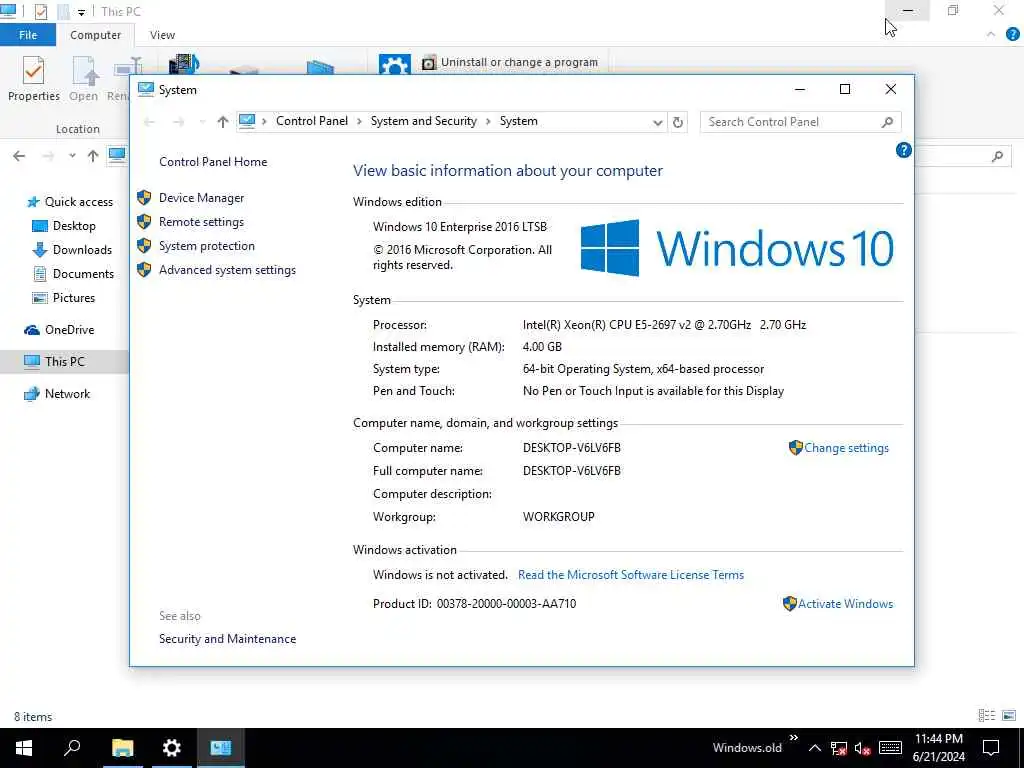The height and width of the screenshot is (768, 1024).
Task: Go up one level in System window
Action: click(223, 121)
